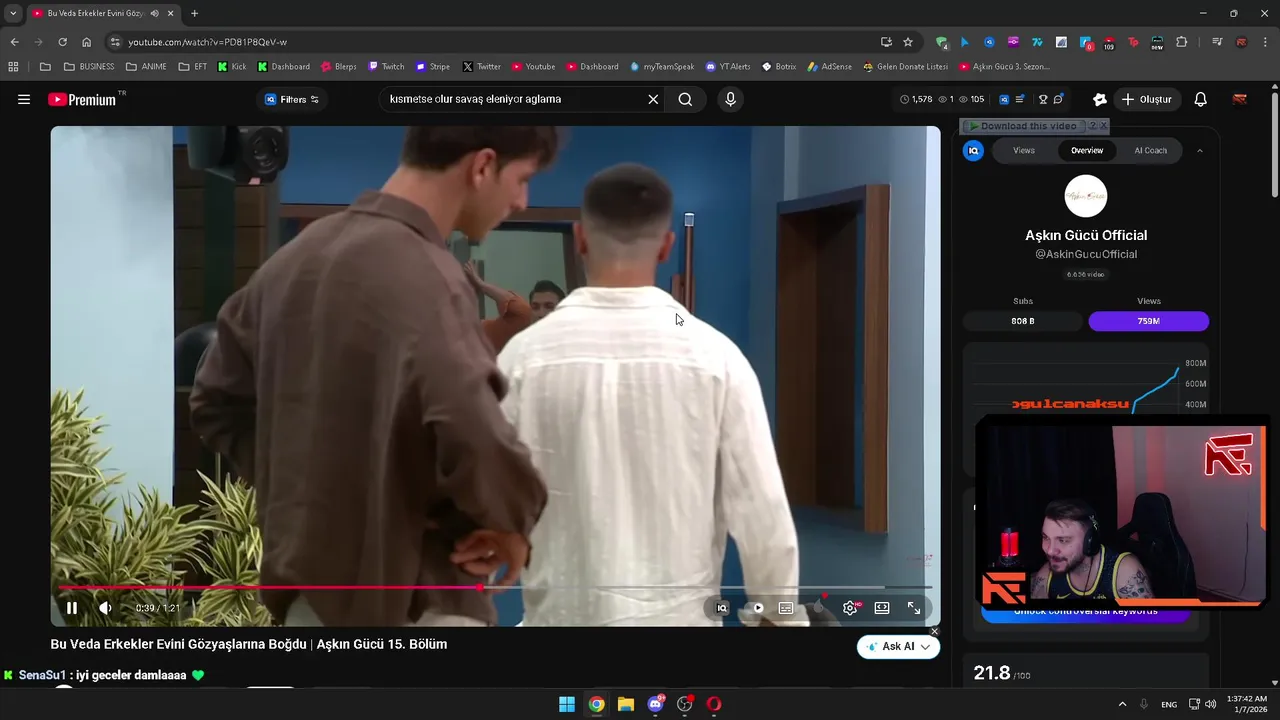The image size is (1280, 720).
Task: Bookmark this page with the star icon
Action: 908,42
